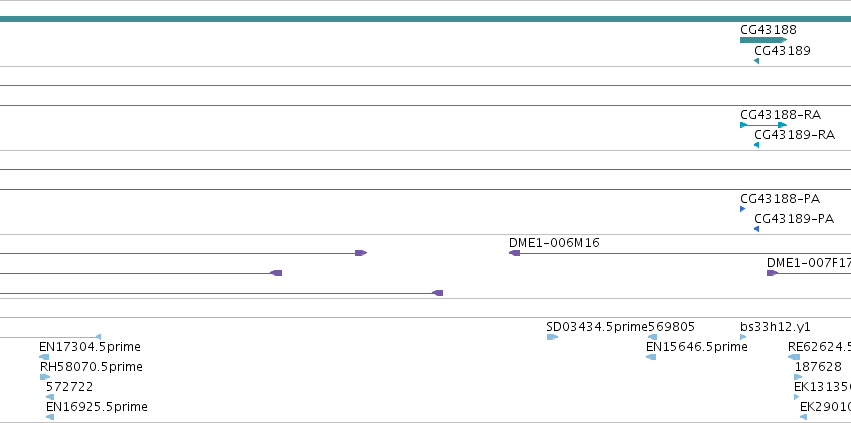Select the EN15646.5prime EST arrow

pos(651,357)
